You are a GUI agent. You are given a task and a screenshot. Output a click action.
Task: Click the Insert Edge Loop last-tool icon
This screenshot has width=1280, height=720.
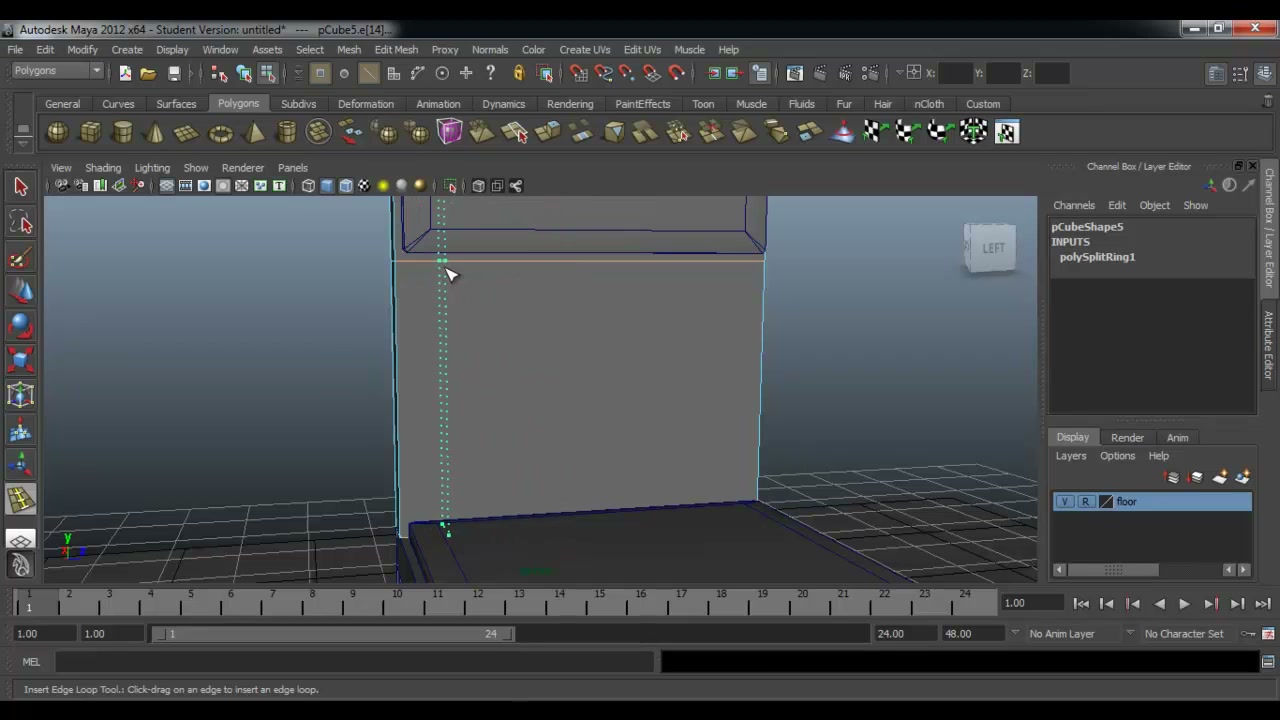(x=20, y=499)
